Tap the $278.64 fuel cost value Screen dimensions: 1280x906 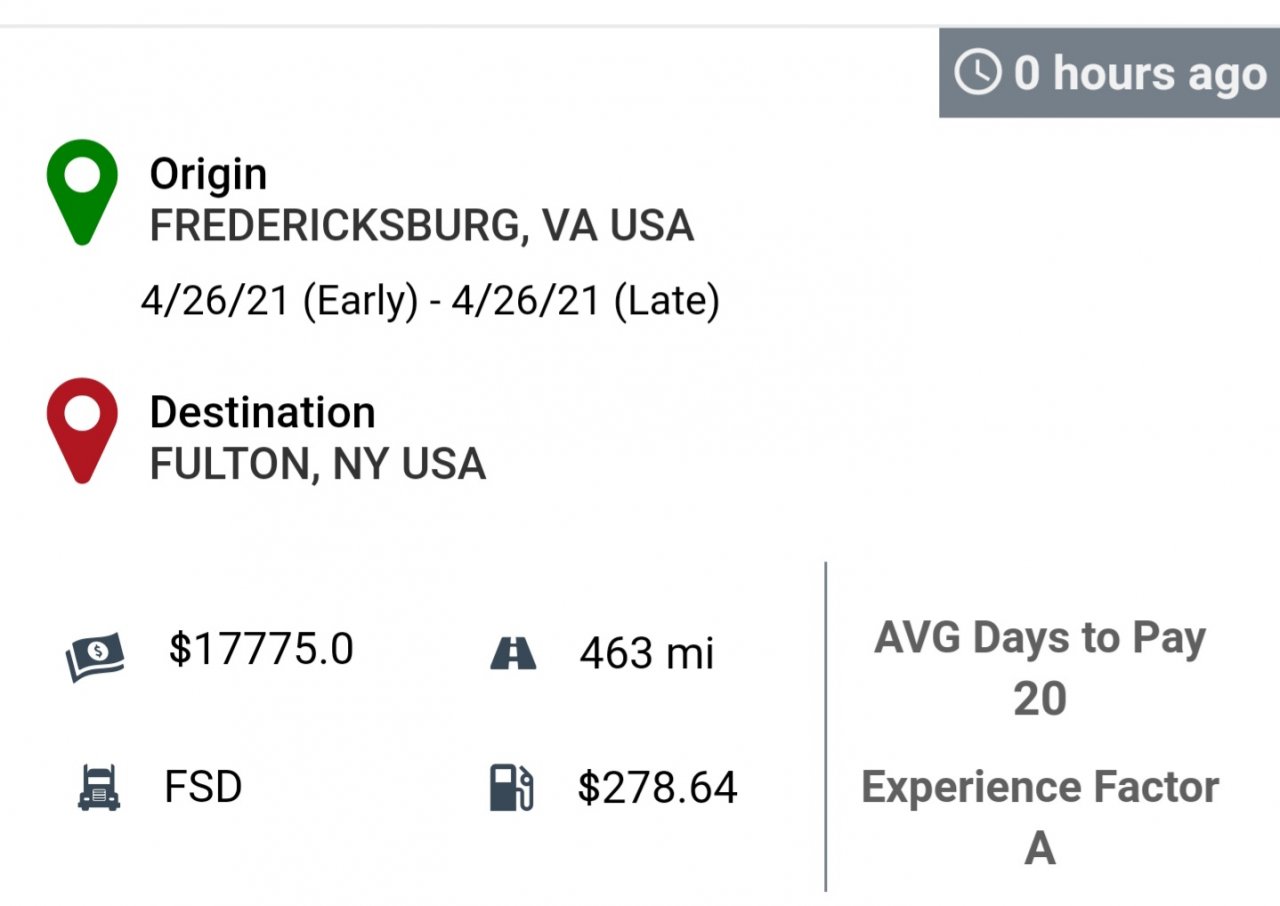(657, 787)
